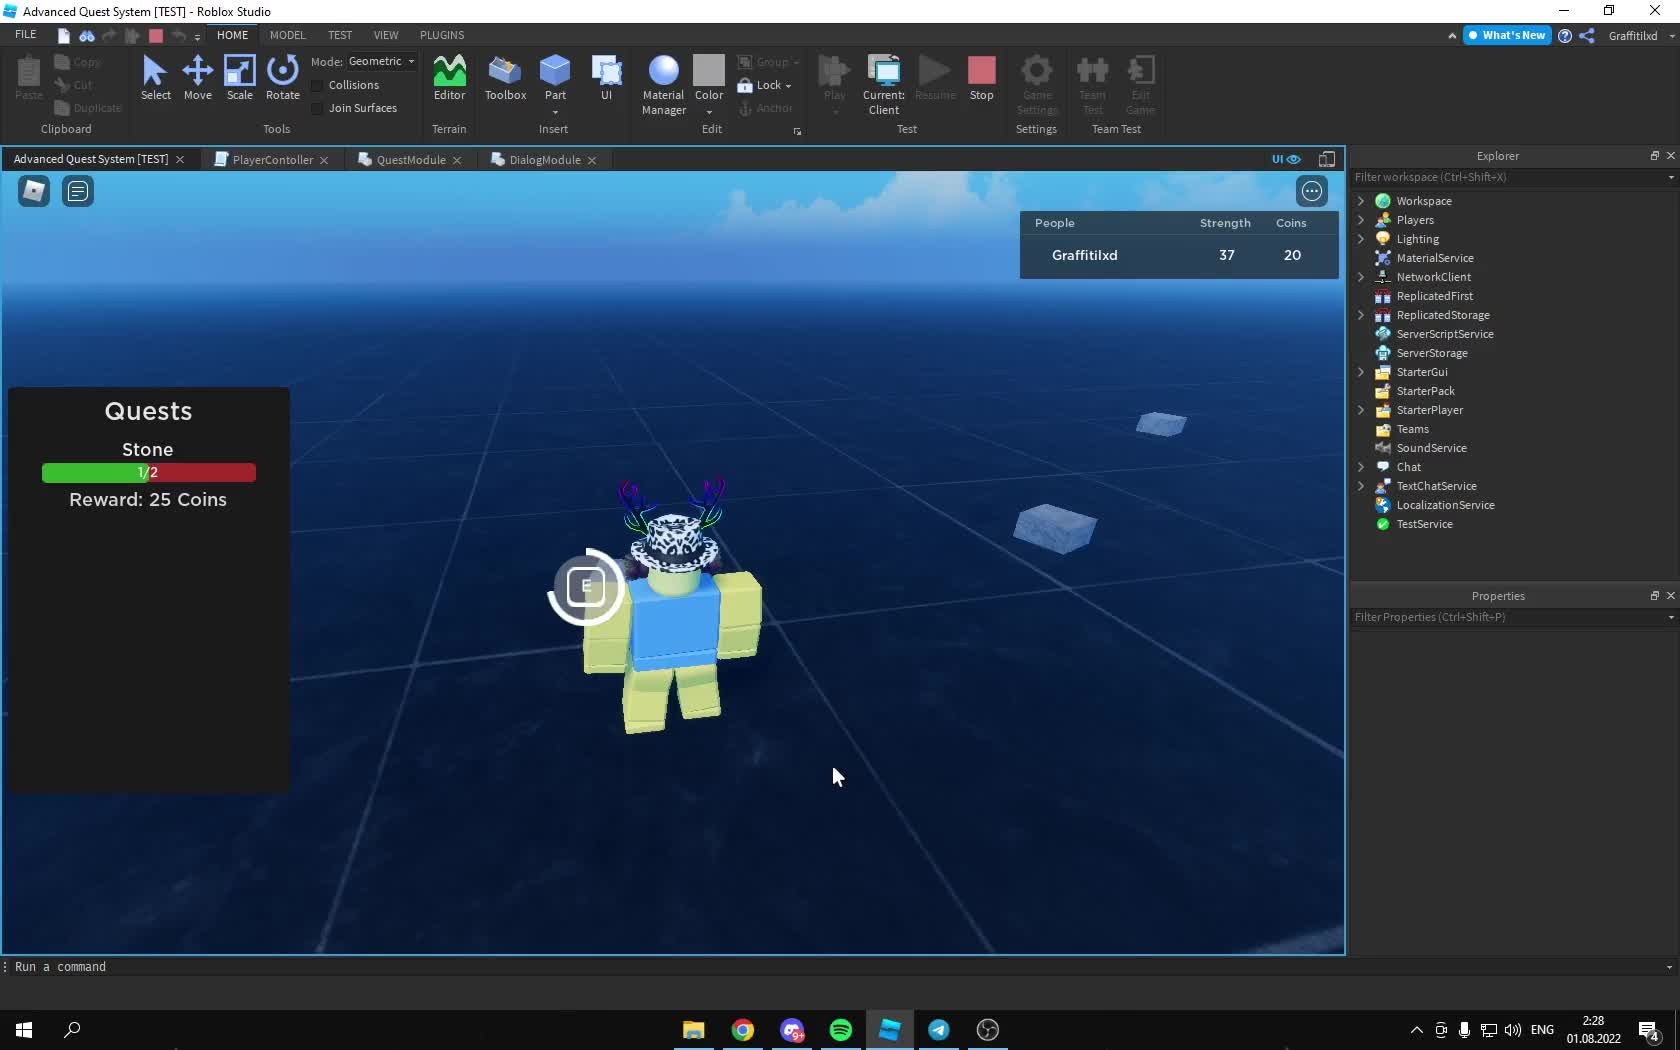Choose the Rotate tool
This screenshot has width=1680, height=1050.
pos(282,78)
